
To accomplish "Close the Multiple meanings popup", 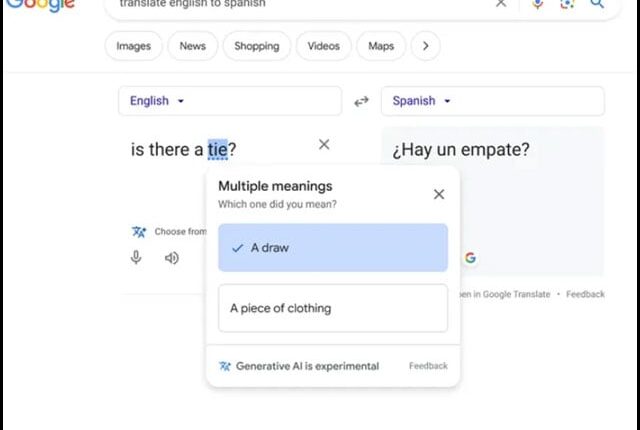I will [439, 194].
